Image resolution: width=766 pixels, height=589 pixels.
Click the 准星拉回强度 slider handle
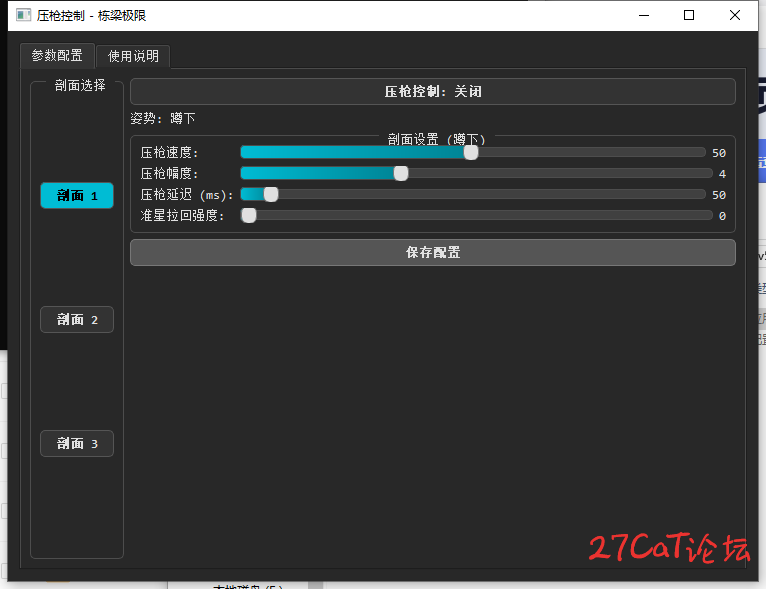[249, 215]
